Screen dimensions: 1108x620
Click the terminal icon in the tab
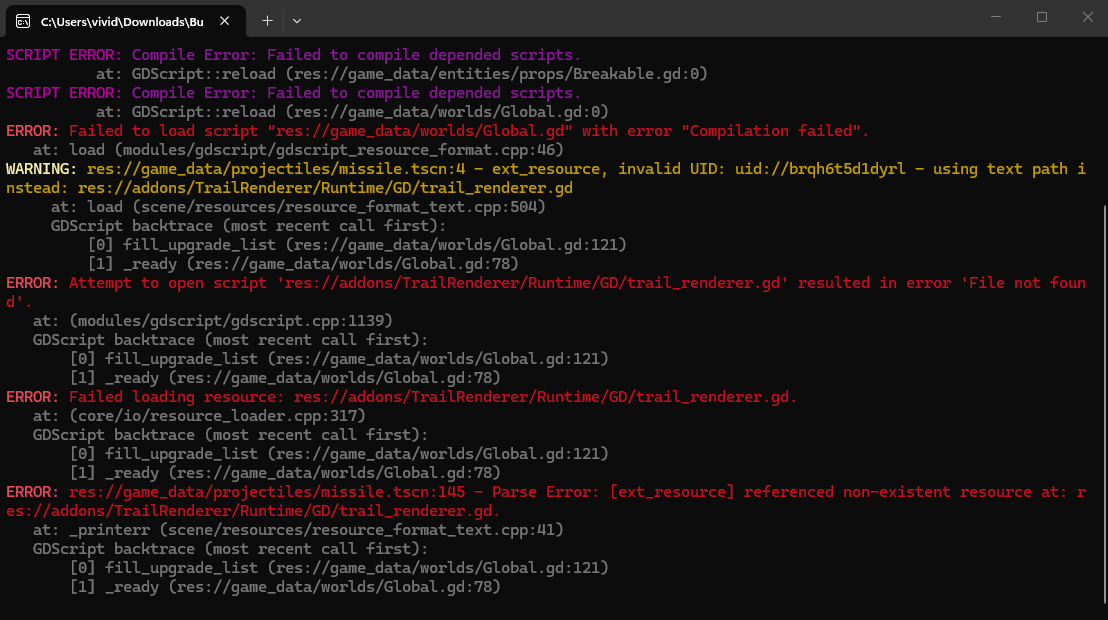point(23,21)
